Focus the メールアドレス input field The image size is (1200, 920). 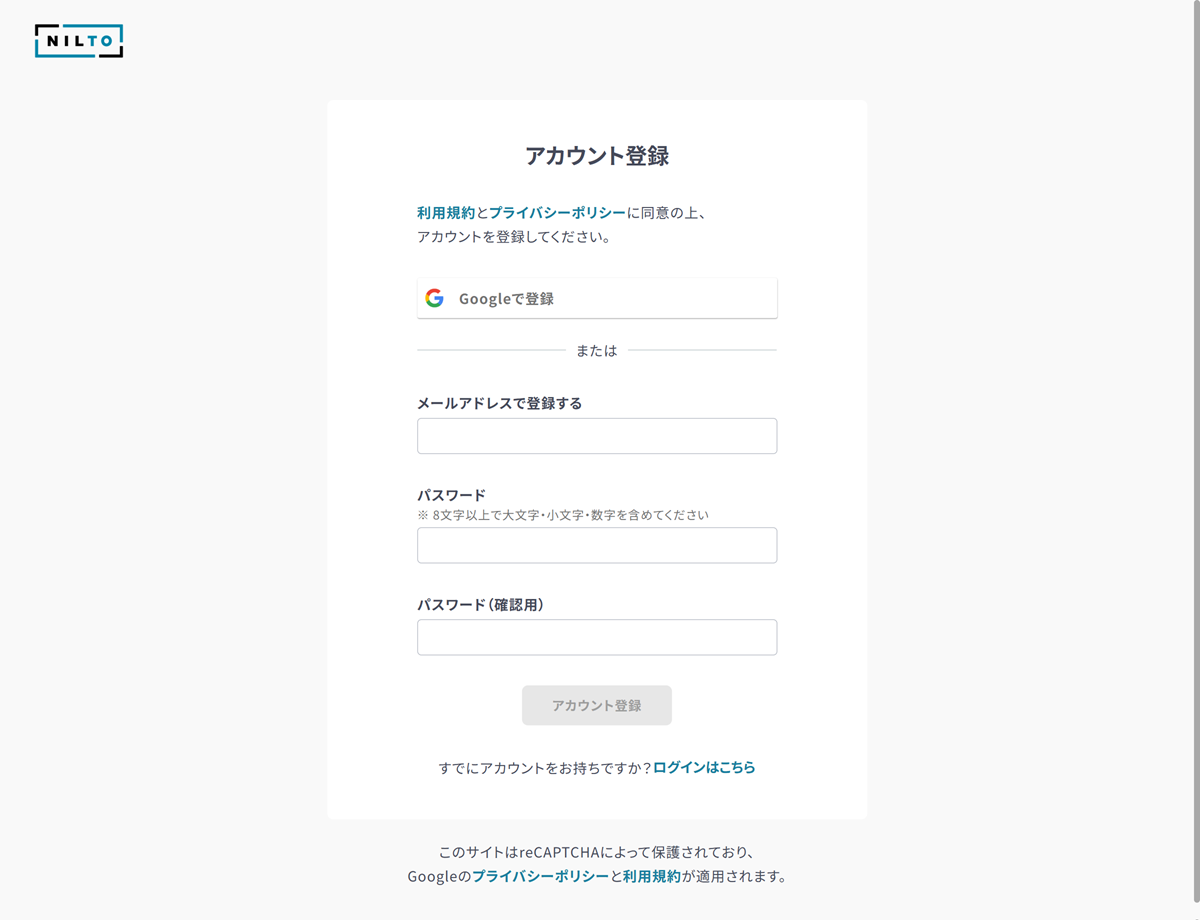pos(597,436)
